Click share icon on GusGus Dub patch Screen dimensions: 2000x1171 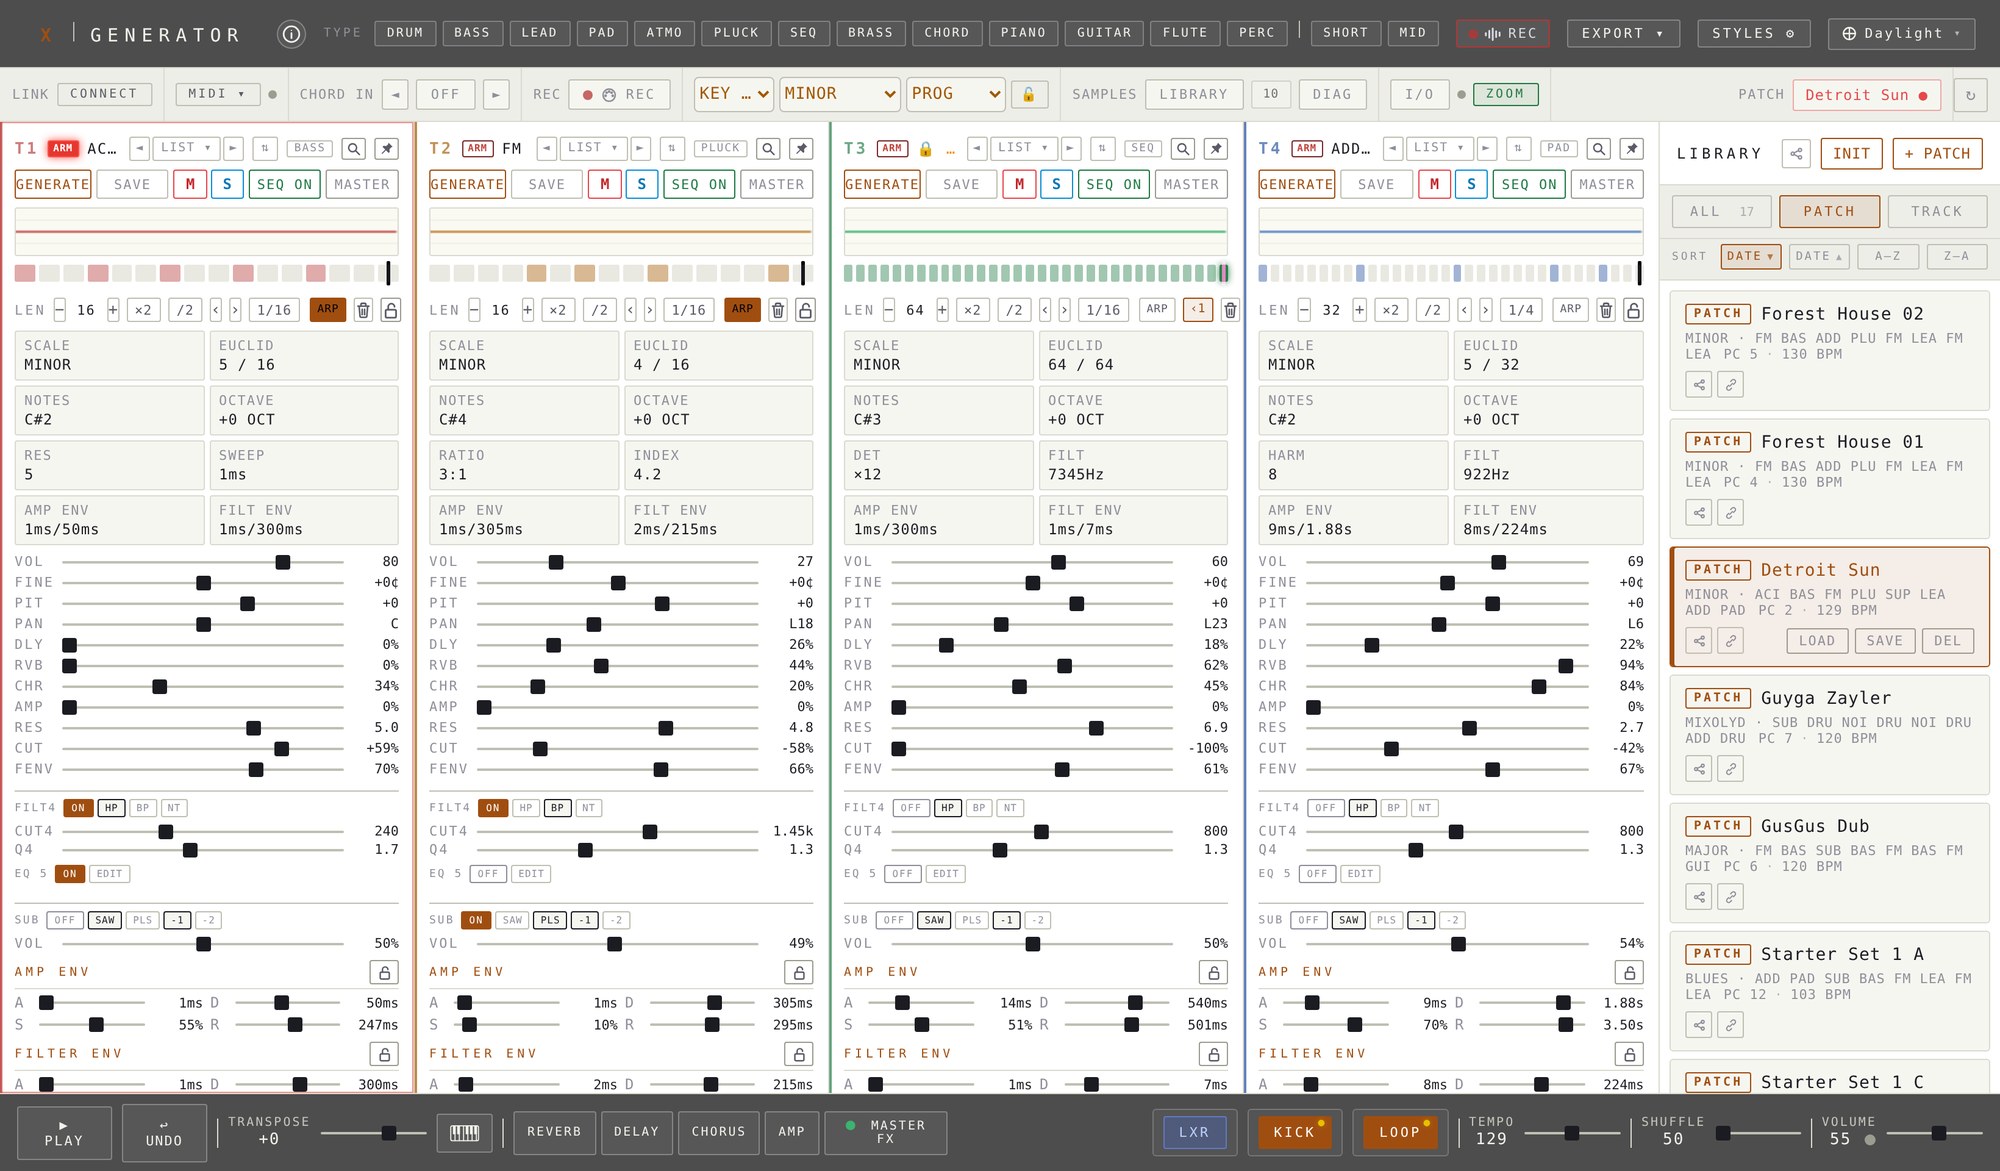(1699, 896)
